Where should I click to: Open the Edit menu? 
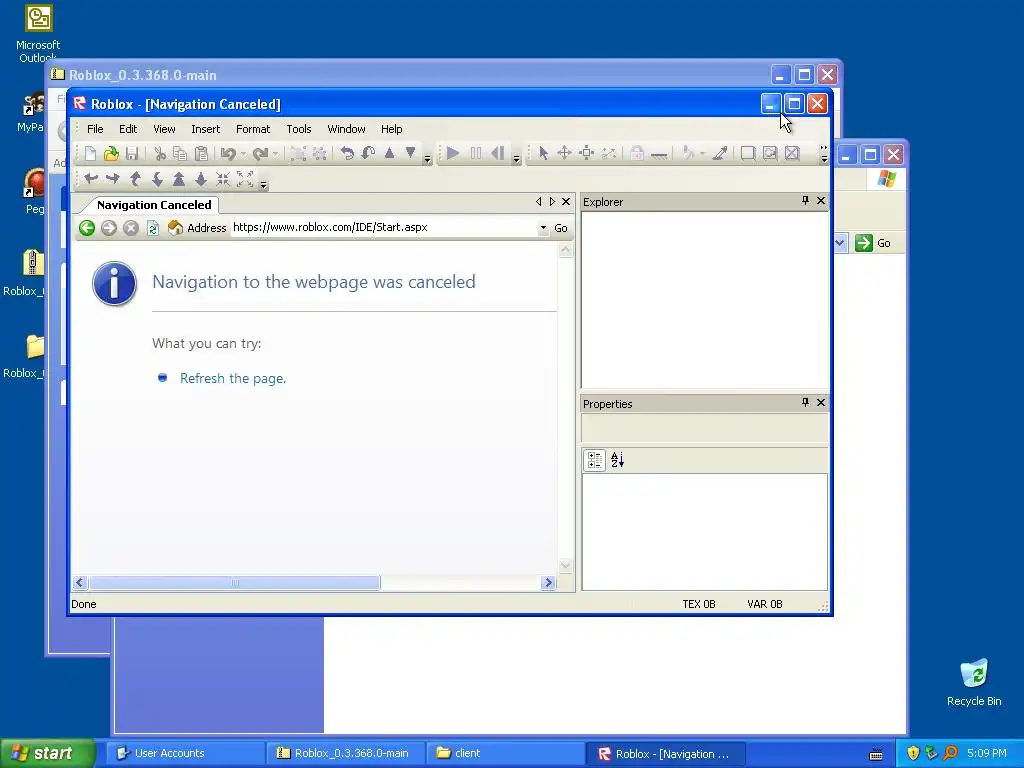point(128,129)
